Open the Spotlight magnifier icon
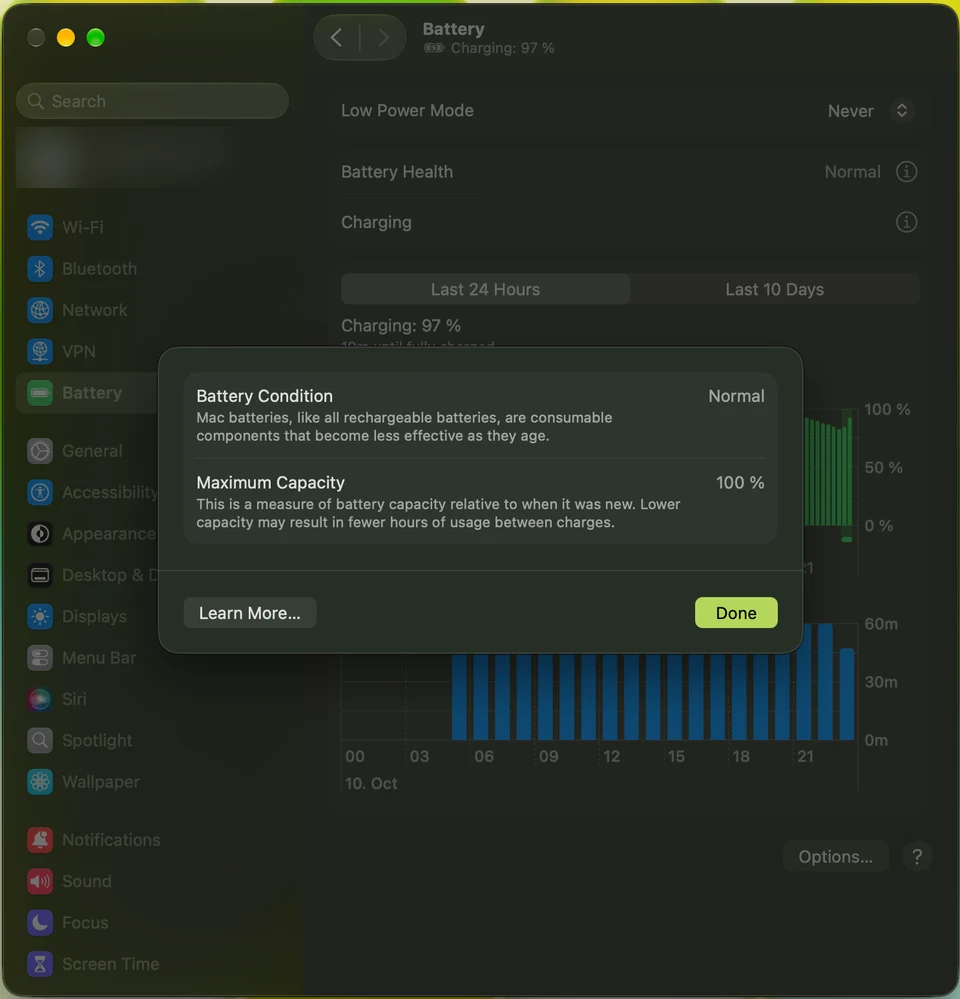960x999 pixels. click(39, 740)
